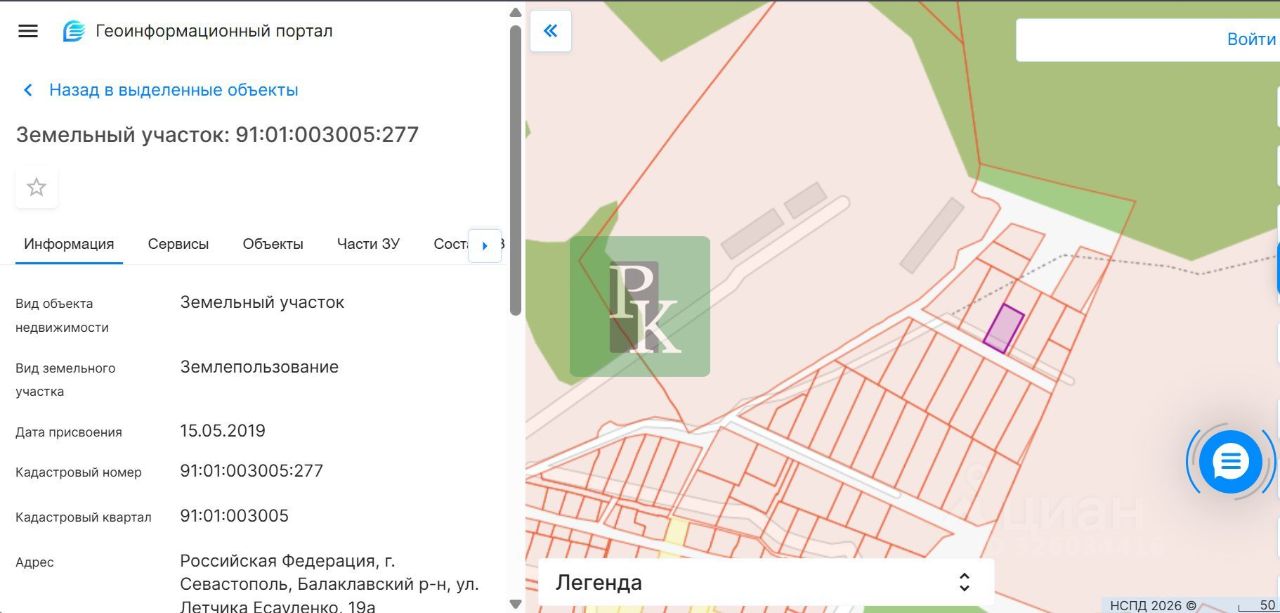Collapse the side panel with double chevron

(550, 31)
